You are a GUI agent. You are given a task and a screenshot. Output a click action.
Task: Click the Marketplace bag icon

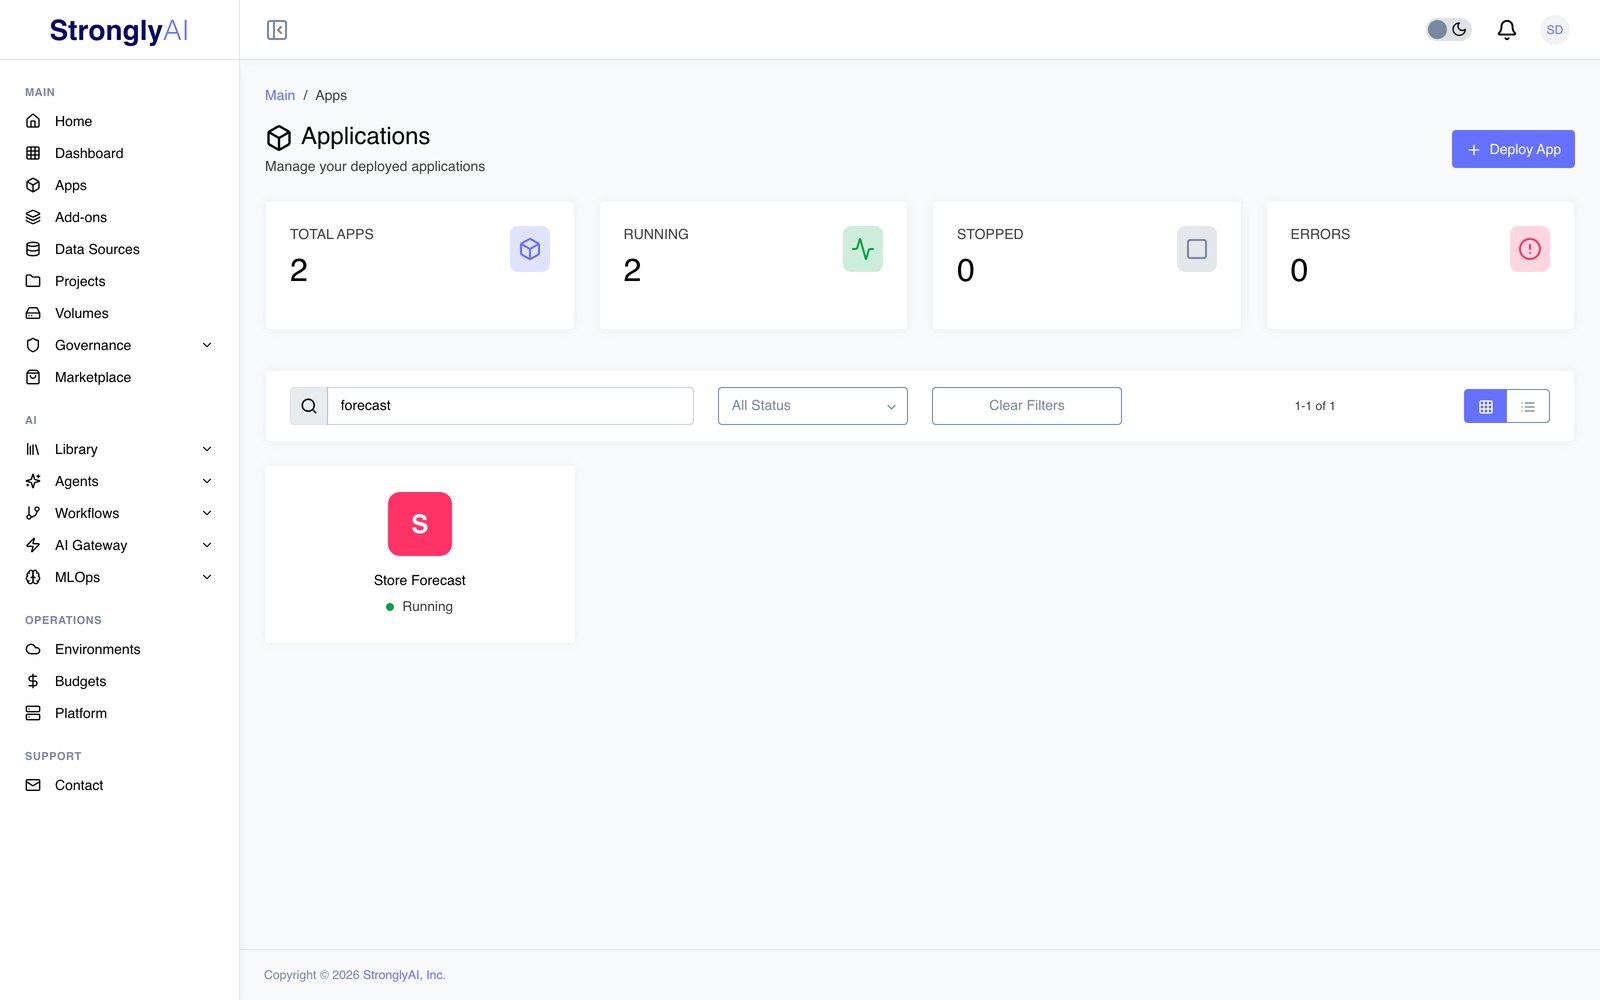(x=33, y=377)
